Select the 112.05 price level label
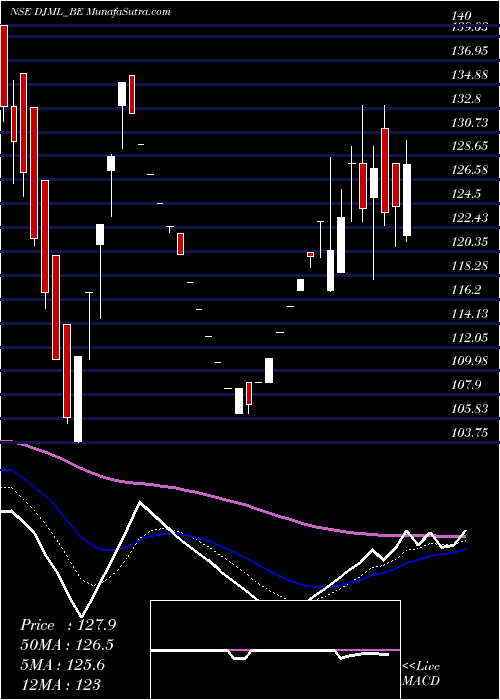The width and height of the screenshot is (500, 700). coord(469,338)
